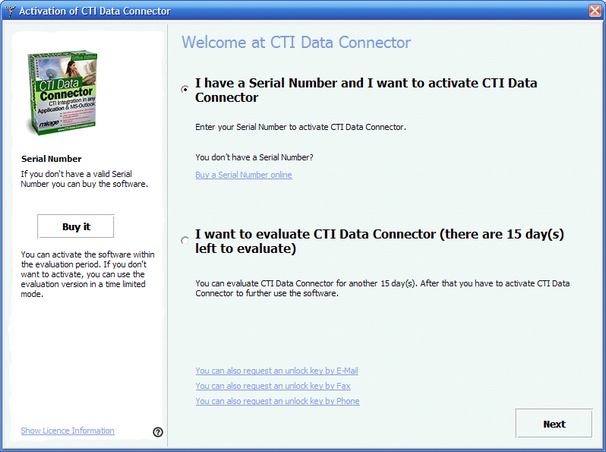Select the 'I want to evaluate' radio button
This screenshot has width=606, height=452.
click(x=185, y=240)
